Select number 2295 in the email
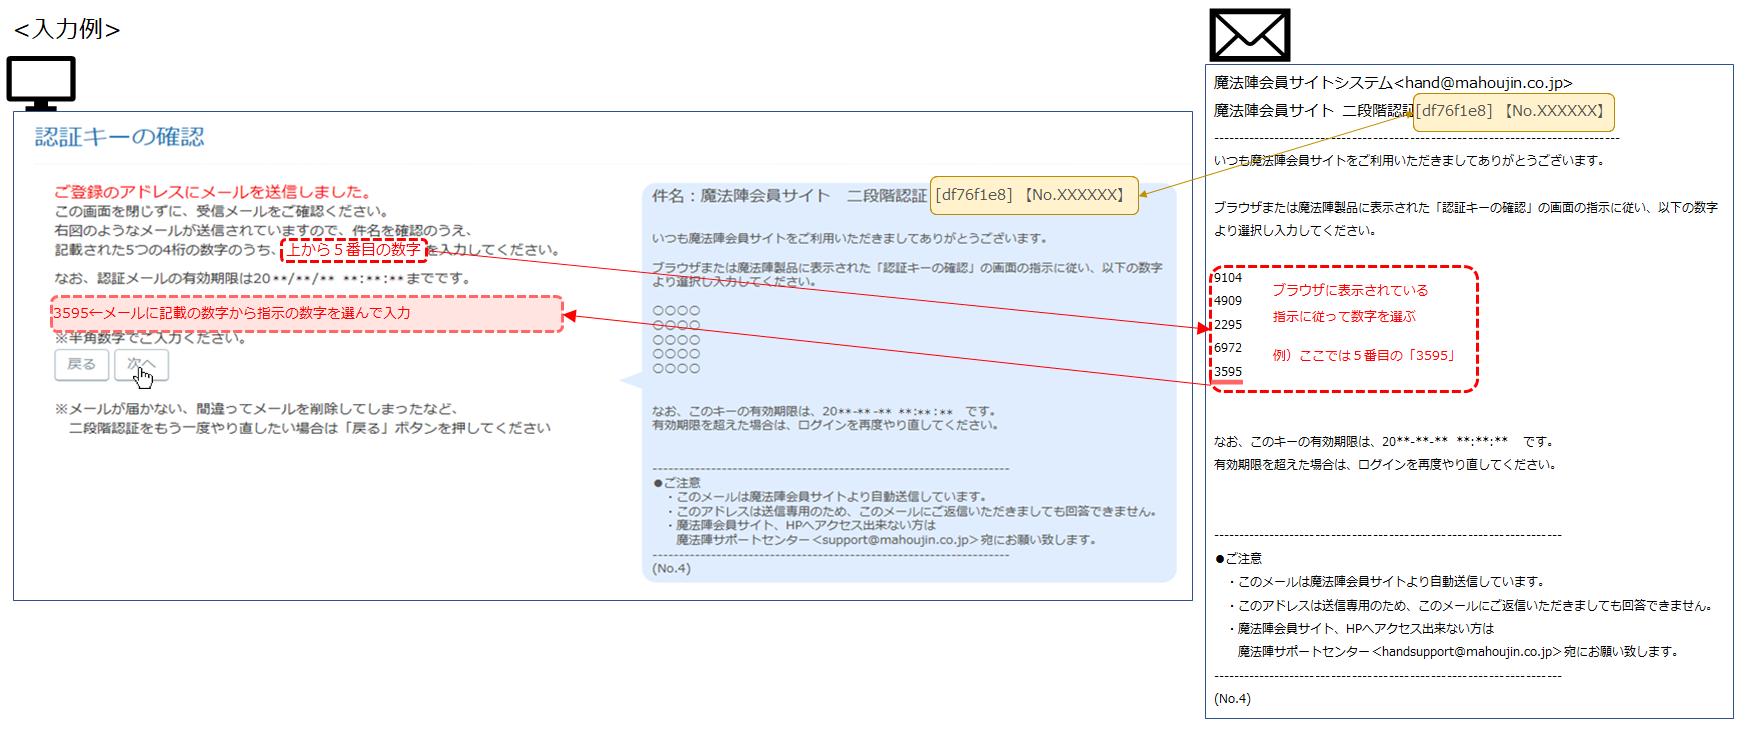The image size is (1740, 729). point(1228,325)
